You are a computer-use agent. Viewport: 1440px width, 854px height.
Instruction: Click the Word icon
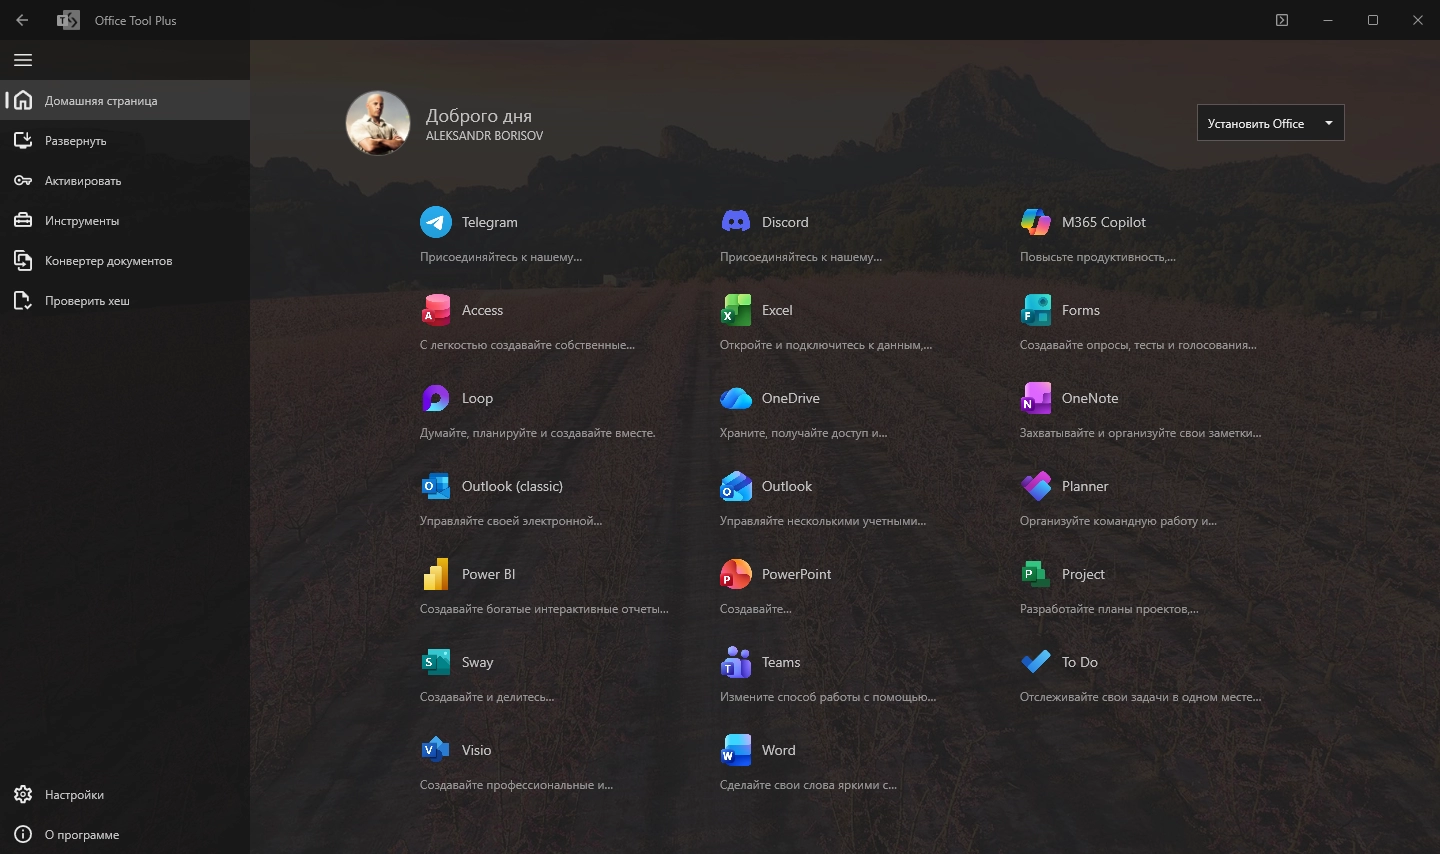(x=736, y=750)
